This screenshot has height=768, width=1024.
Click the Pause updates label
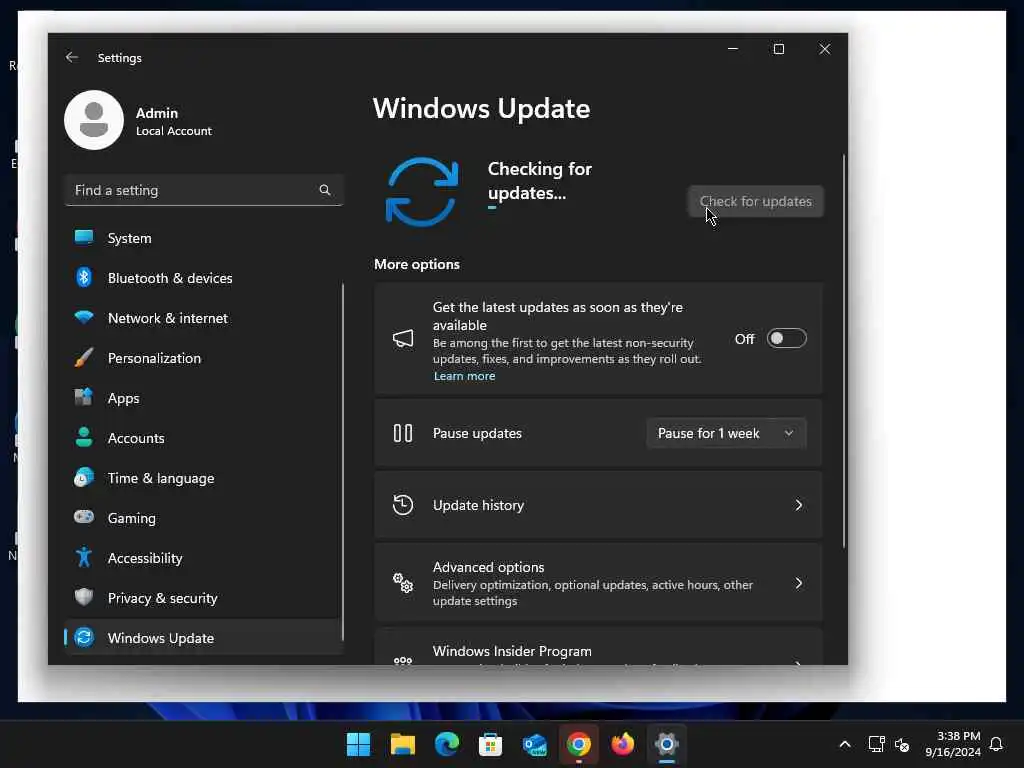(x=477, y=433)
